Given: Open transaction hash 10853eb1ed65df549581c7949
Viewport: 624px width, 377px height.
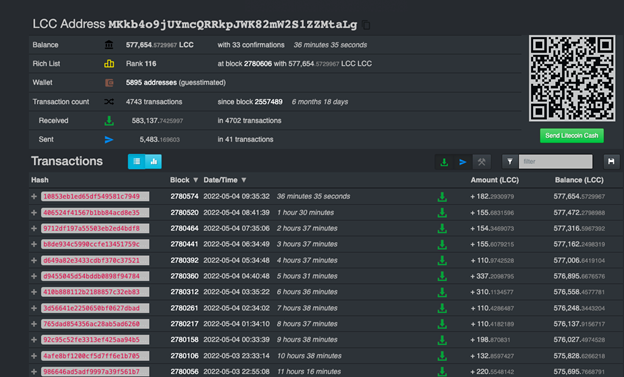Looking at the screenshot, I should 95,197.
